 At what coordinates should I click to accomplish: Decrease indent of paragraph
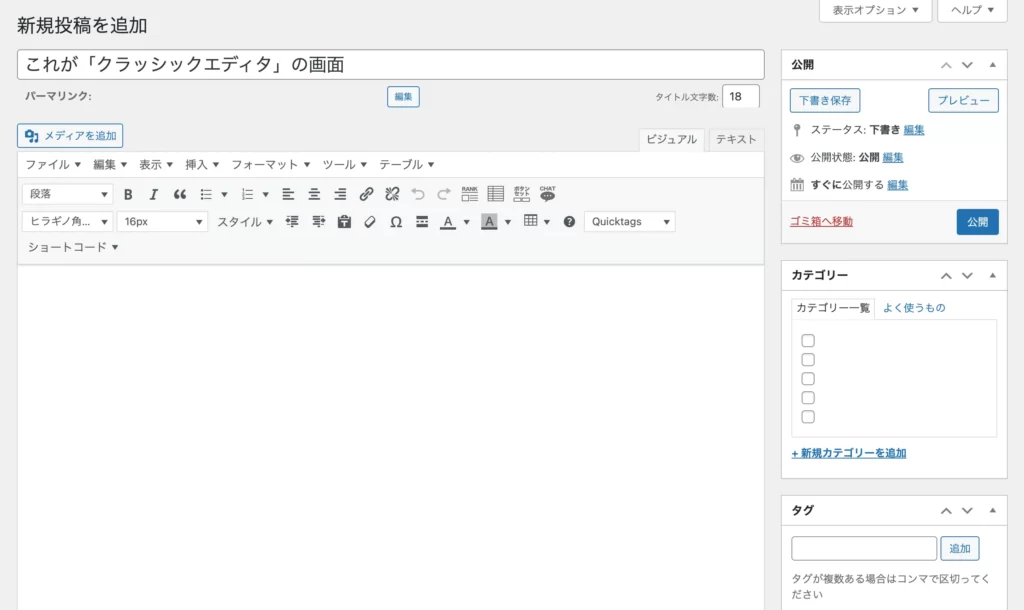pos(292,221)
